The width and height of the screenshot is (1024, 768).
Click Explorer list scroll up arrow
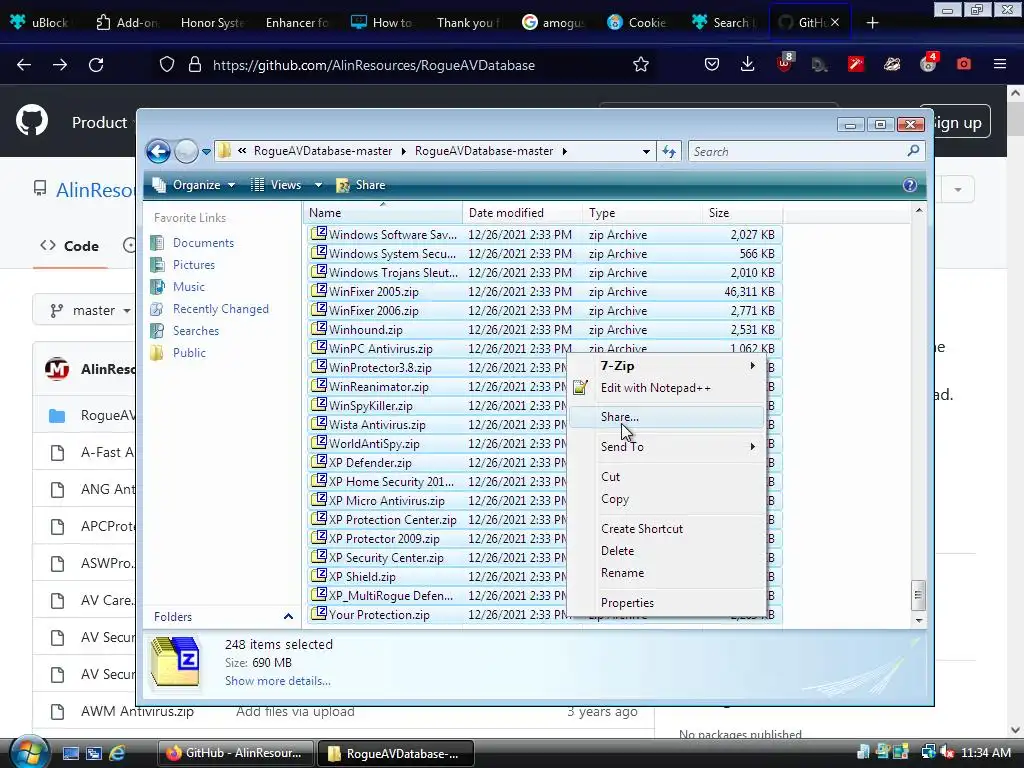pyautogui.click(x=918, y=210)
